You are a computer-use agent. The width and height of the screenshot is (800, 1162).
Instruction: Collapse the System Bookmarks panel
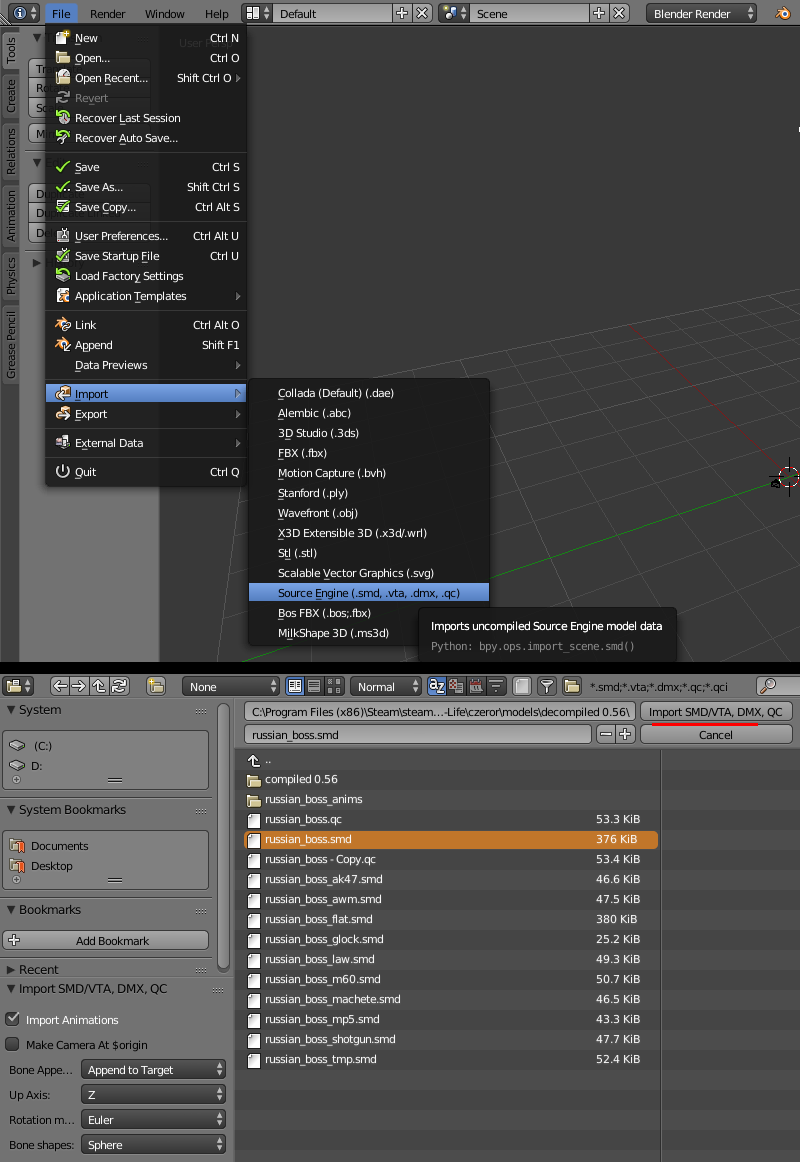[x=11, y=809]
